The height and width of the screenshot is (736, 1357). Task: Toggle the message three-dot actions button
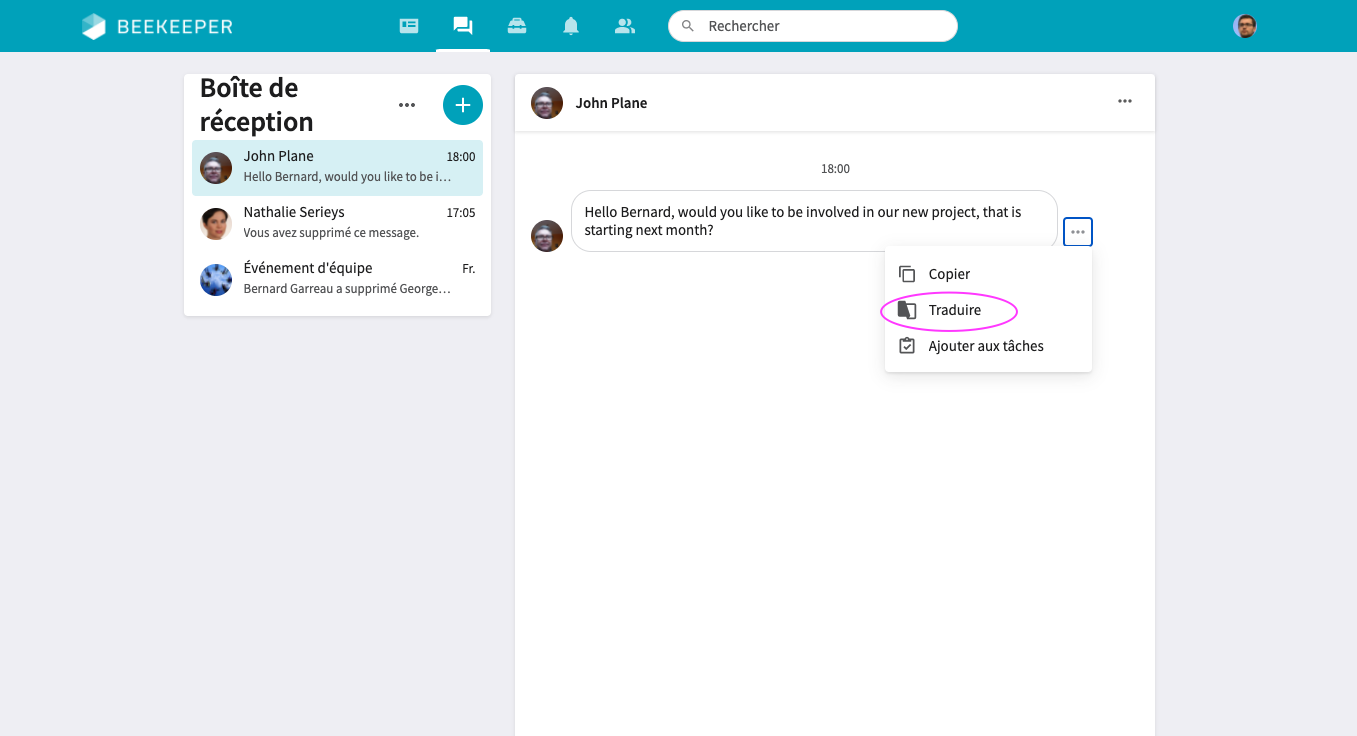click(x=1077, y=232)
